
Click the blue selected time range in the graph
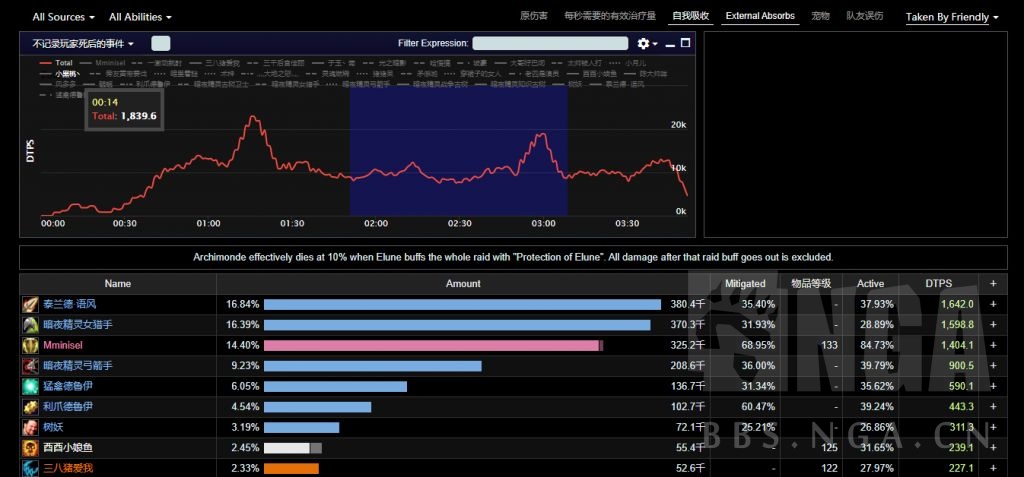(x=458, y=151)
